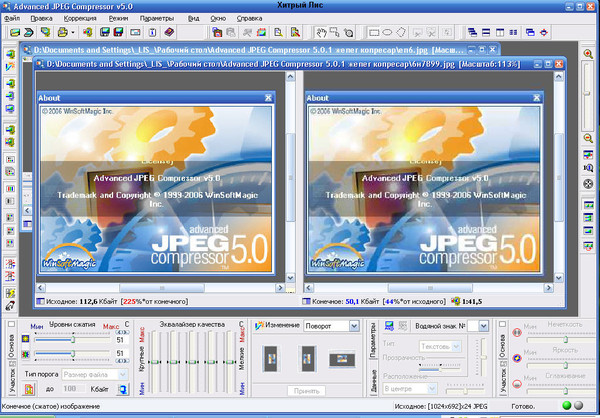This screenshot has width=600, height=418.
Task: Click the upper compression value field 51
Action: coord(121,340)
